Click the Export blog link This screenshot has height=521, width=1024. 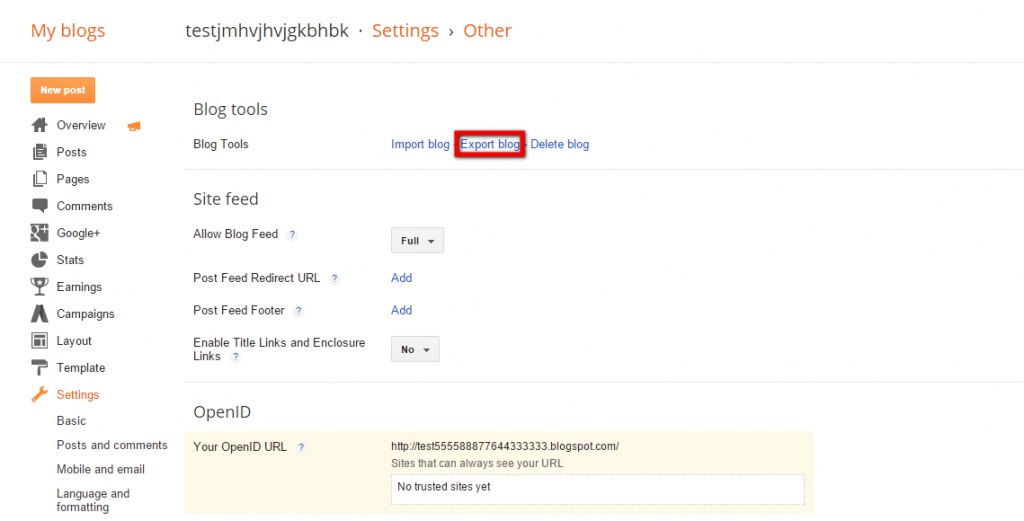pyautogui.click(x=490, y=145)
